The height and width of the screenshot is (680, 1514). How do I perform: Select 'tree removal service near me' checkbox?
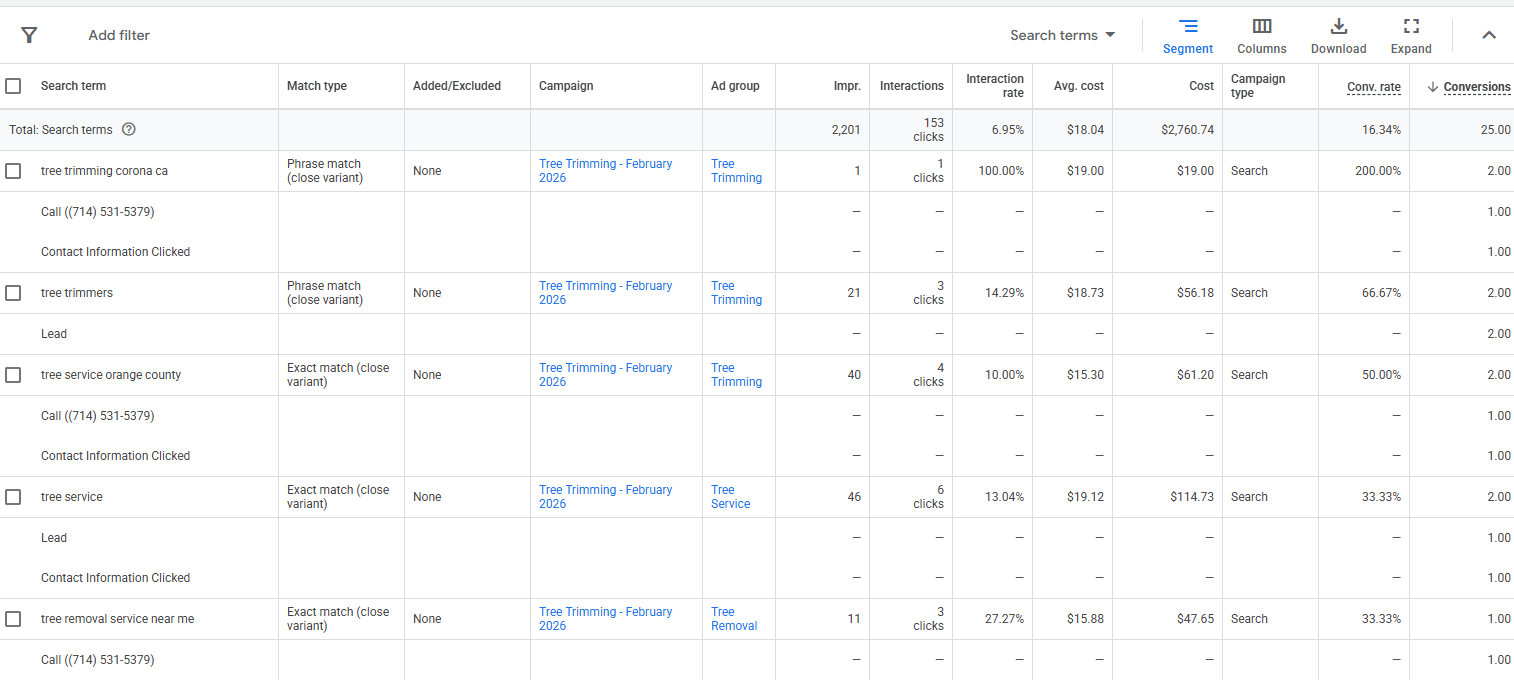(x=13, y=619)
